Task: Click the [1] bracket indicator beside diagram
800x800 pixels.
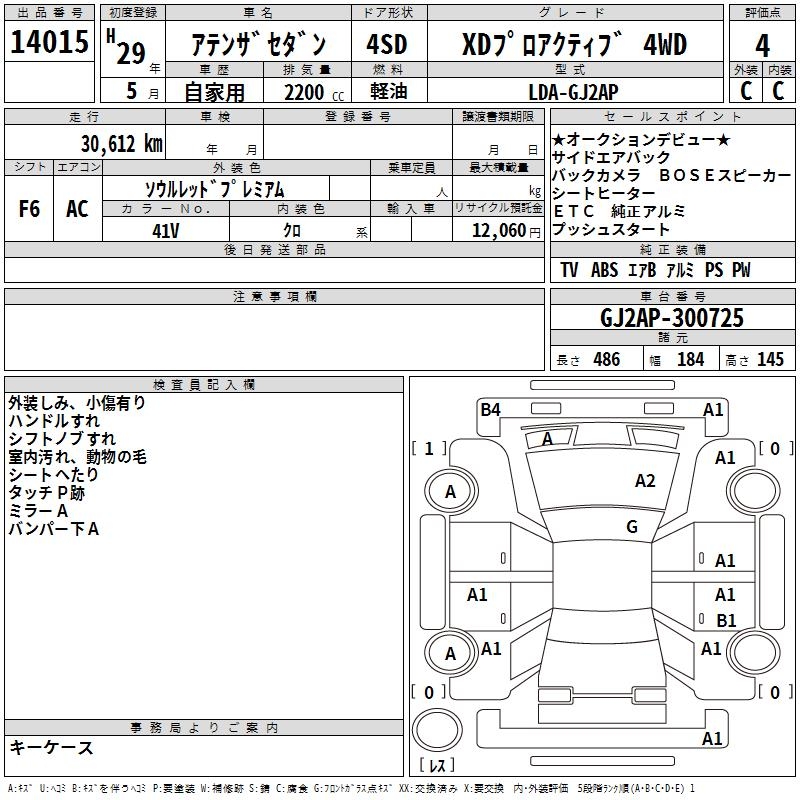Action: click(429, 449)
